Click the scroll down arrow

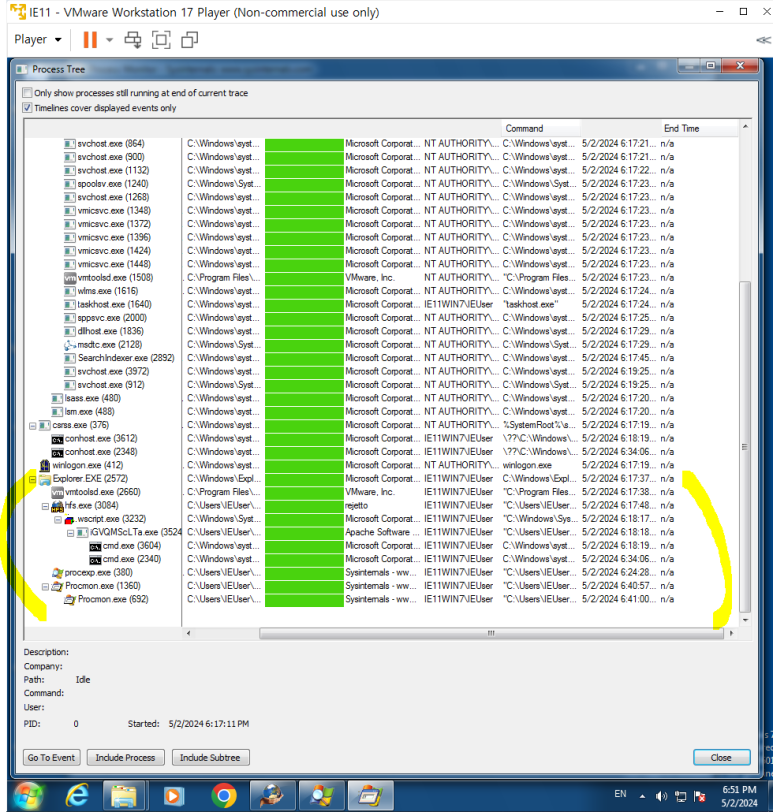coord(745,619)
